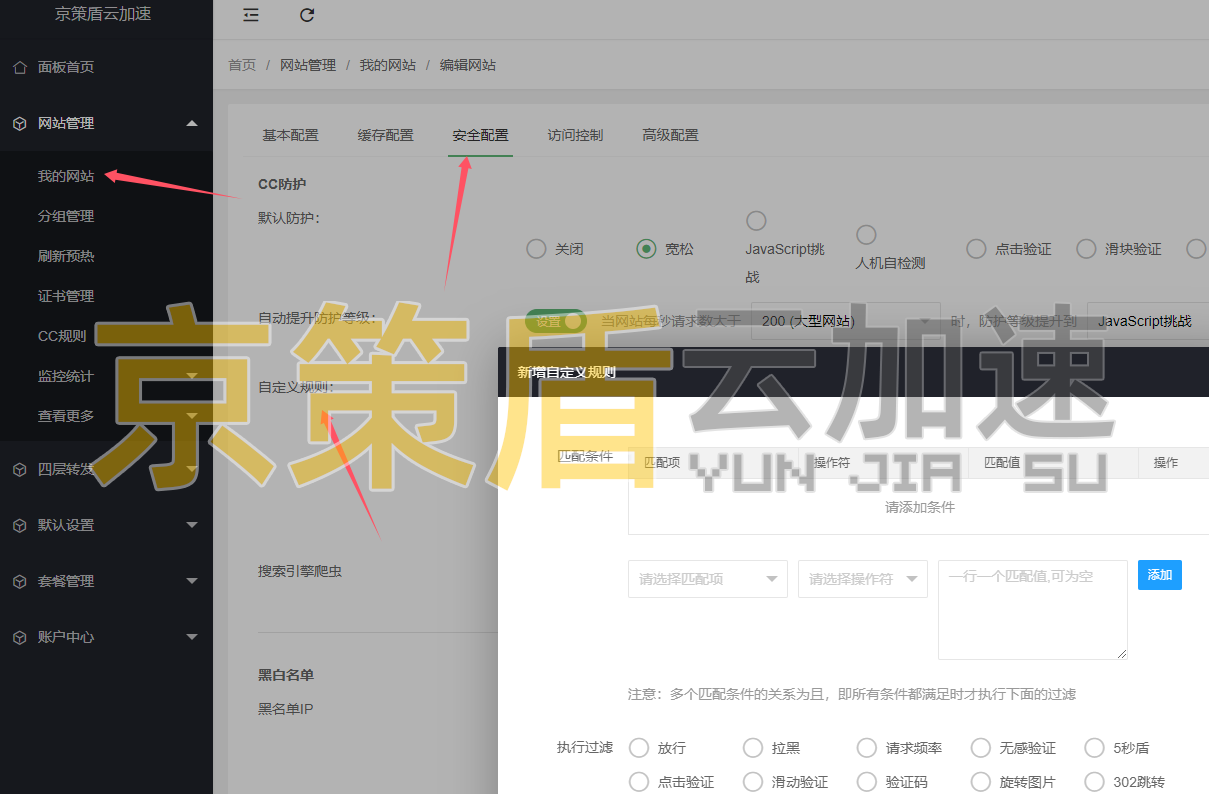
Task: Open the 高级配置 tab
Action: tap(670, 134)
